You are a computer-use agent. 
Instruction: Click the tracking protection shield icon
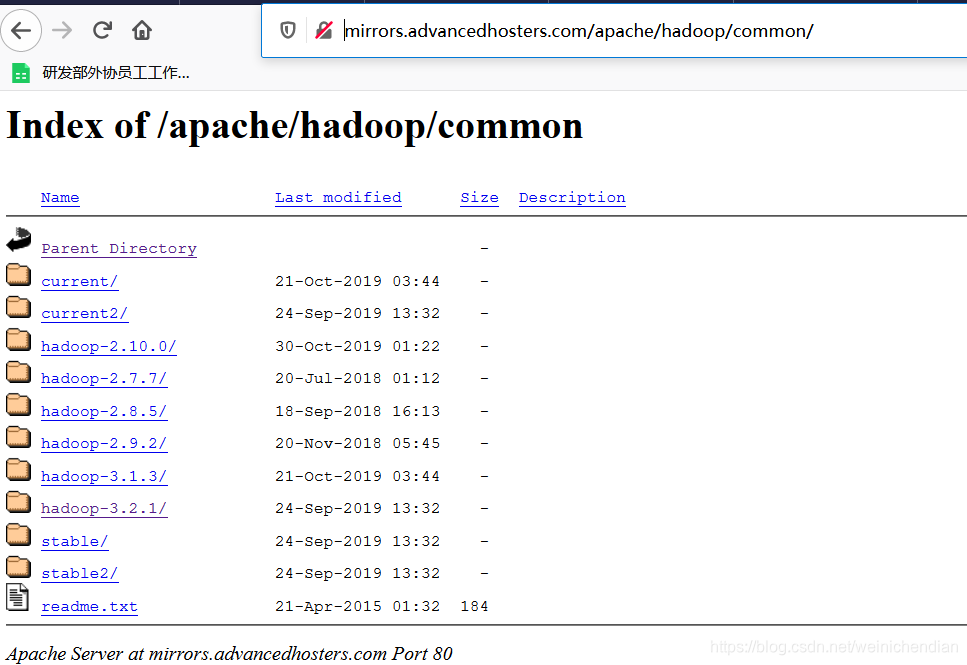point(287,31)
